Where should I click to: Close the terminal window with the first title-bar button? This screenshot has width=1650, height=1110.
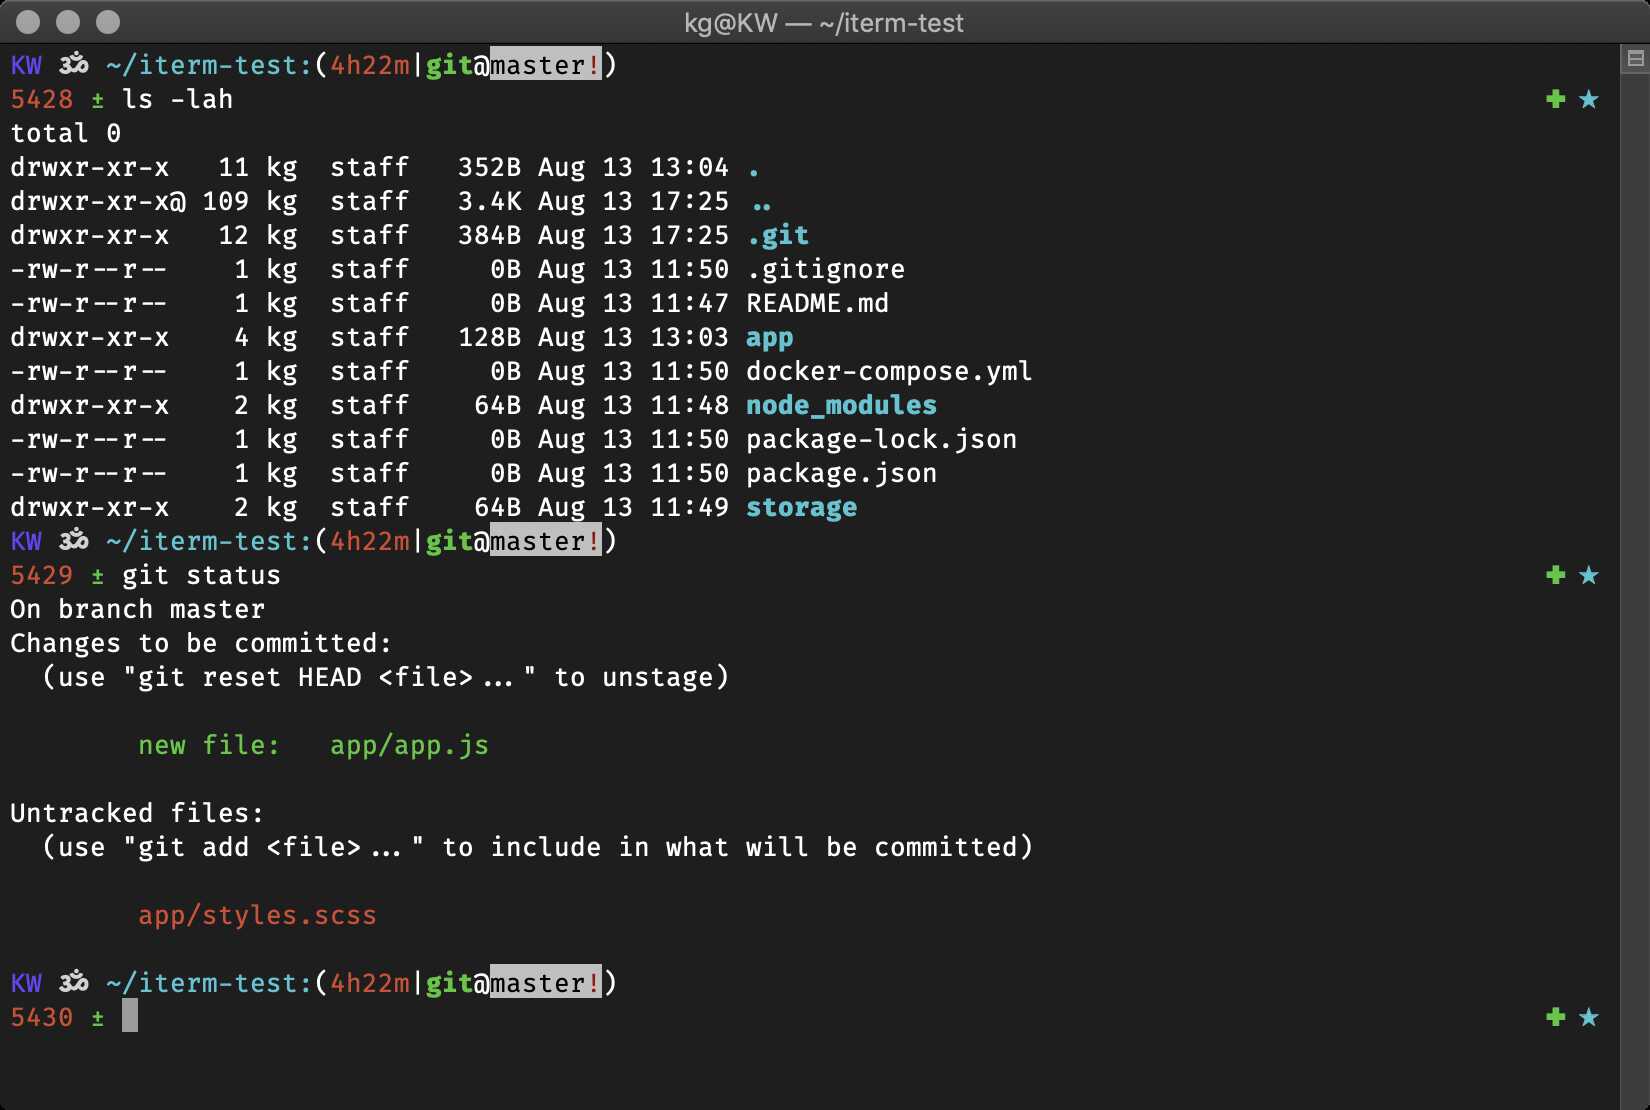pos(29,22)
